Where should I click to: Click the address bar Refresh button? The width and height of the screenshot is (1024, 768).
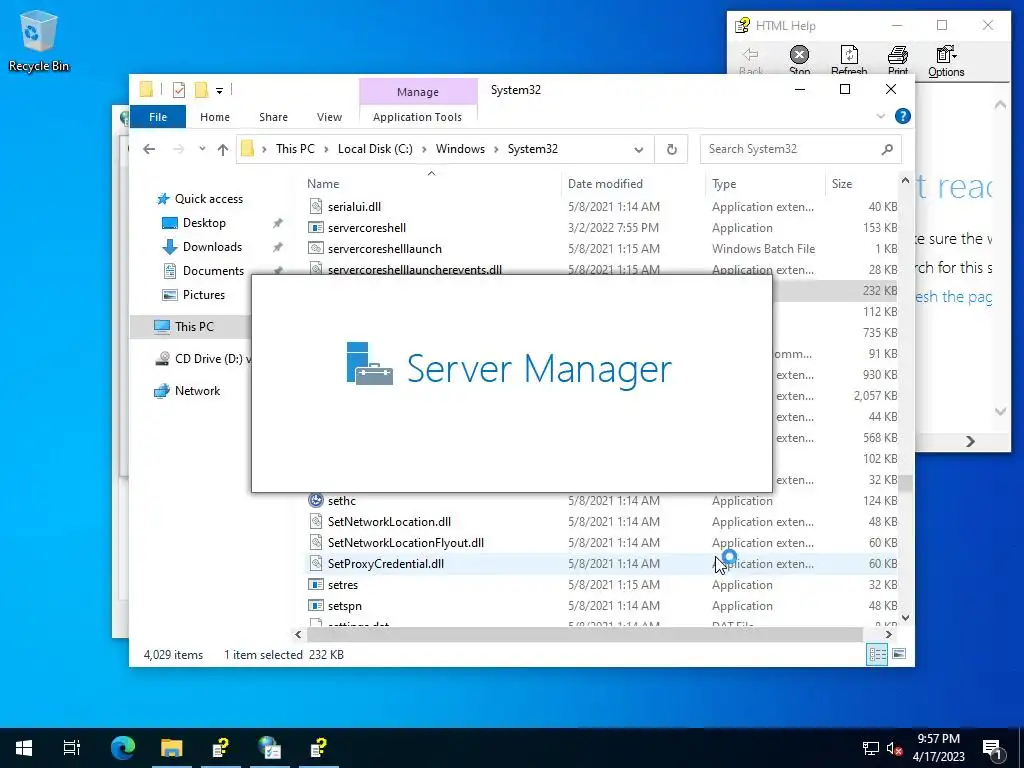coord(671,150)
